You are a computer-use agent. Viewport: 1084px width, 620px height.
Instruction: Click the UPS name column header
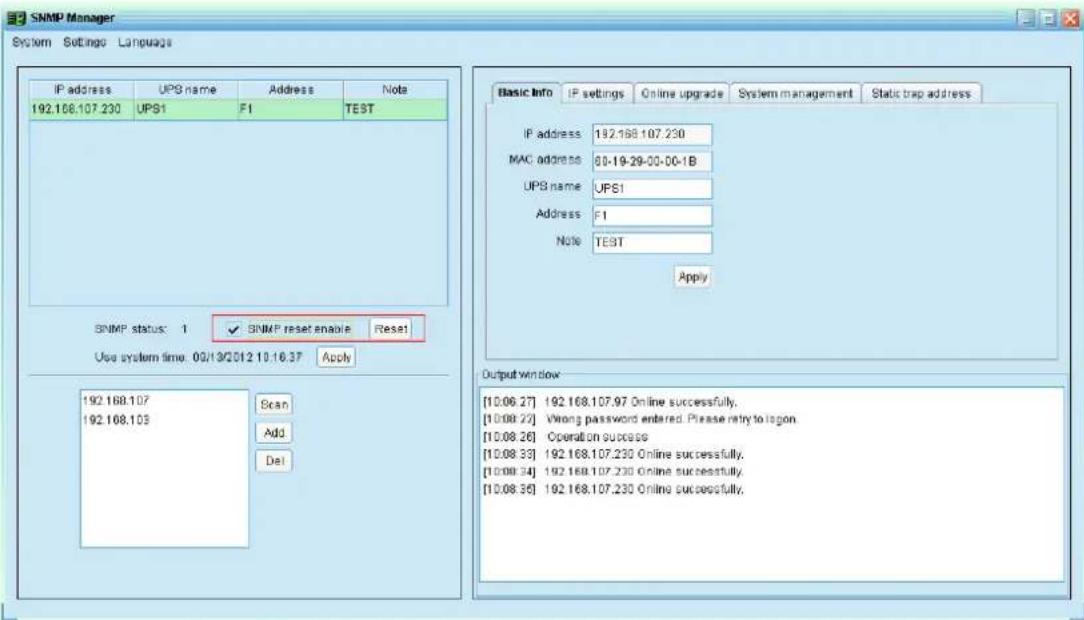(187, 90)
